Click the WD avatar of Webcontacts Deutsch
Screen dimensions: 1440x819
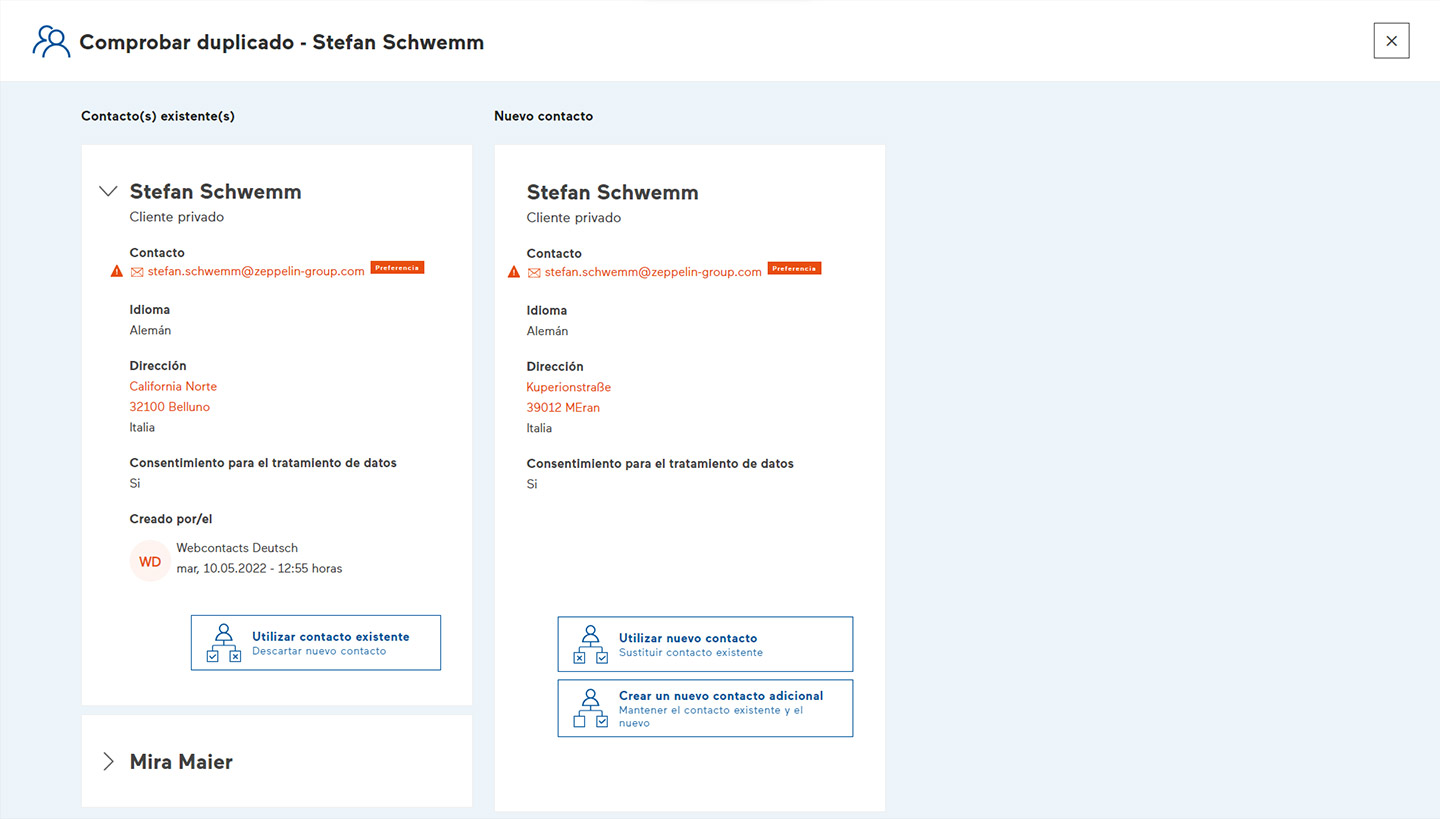pyautogui.click(x=150, y=561)
